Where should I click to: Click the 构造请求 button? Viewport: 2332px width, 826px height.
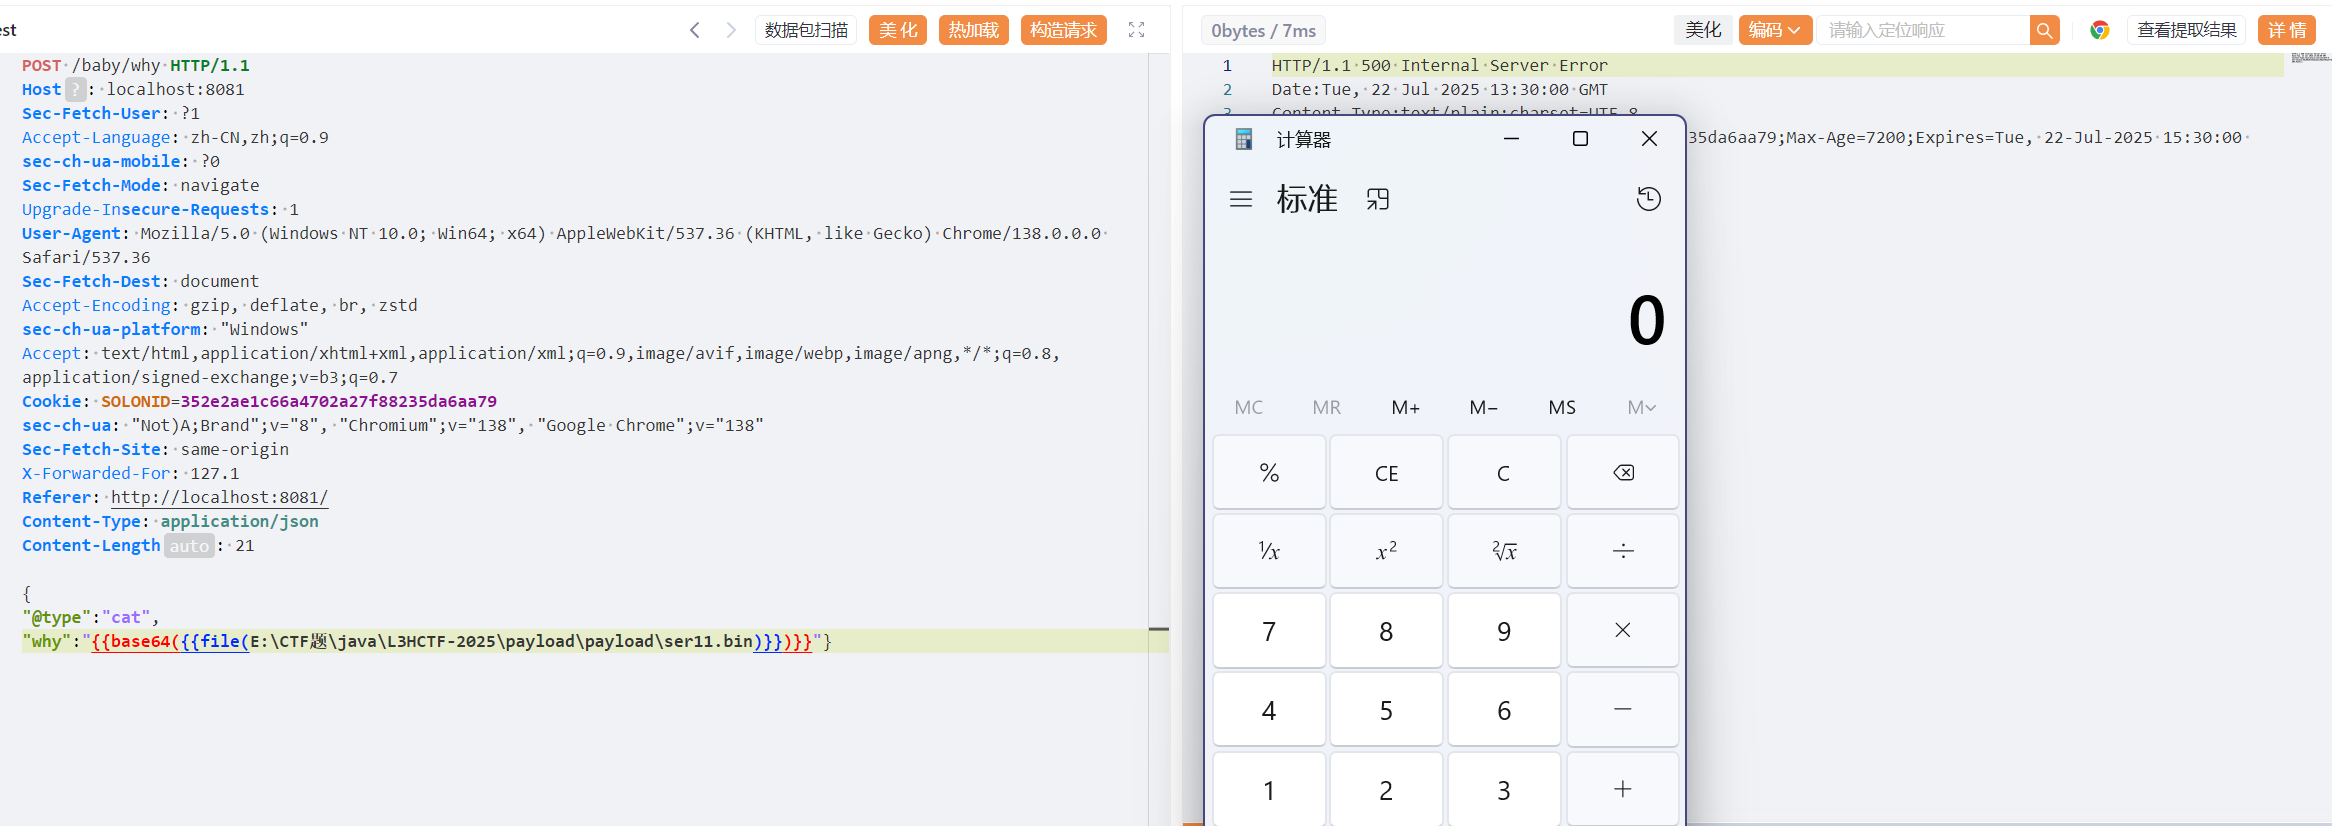(x=1064, y=30)
